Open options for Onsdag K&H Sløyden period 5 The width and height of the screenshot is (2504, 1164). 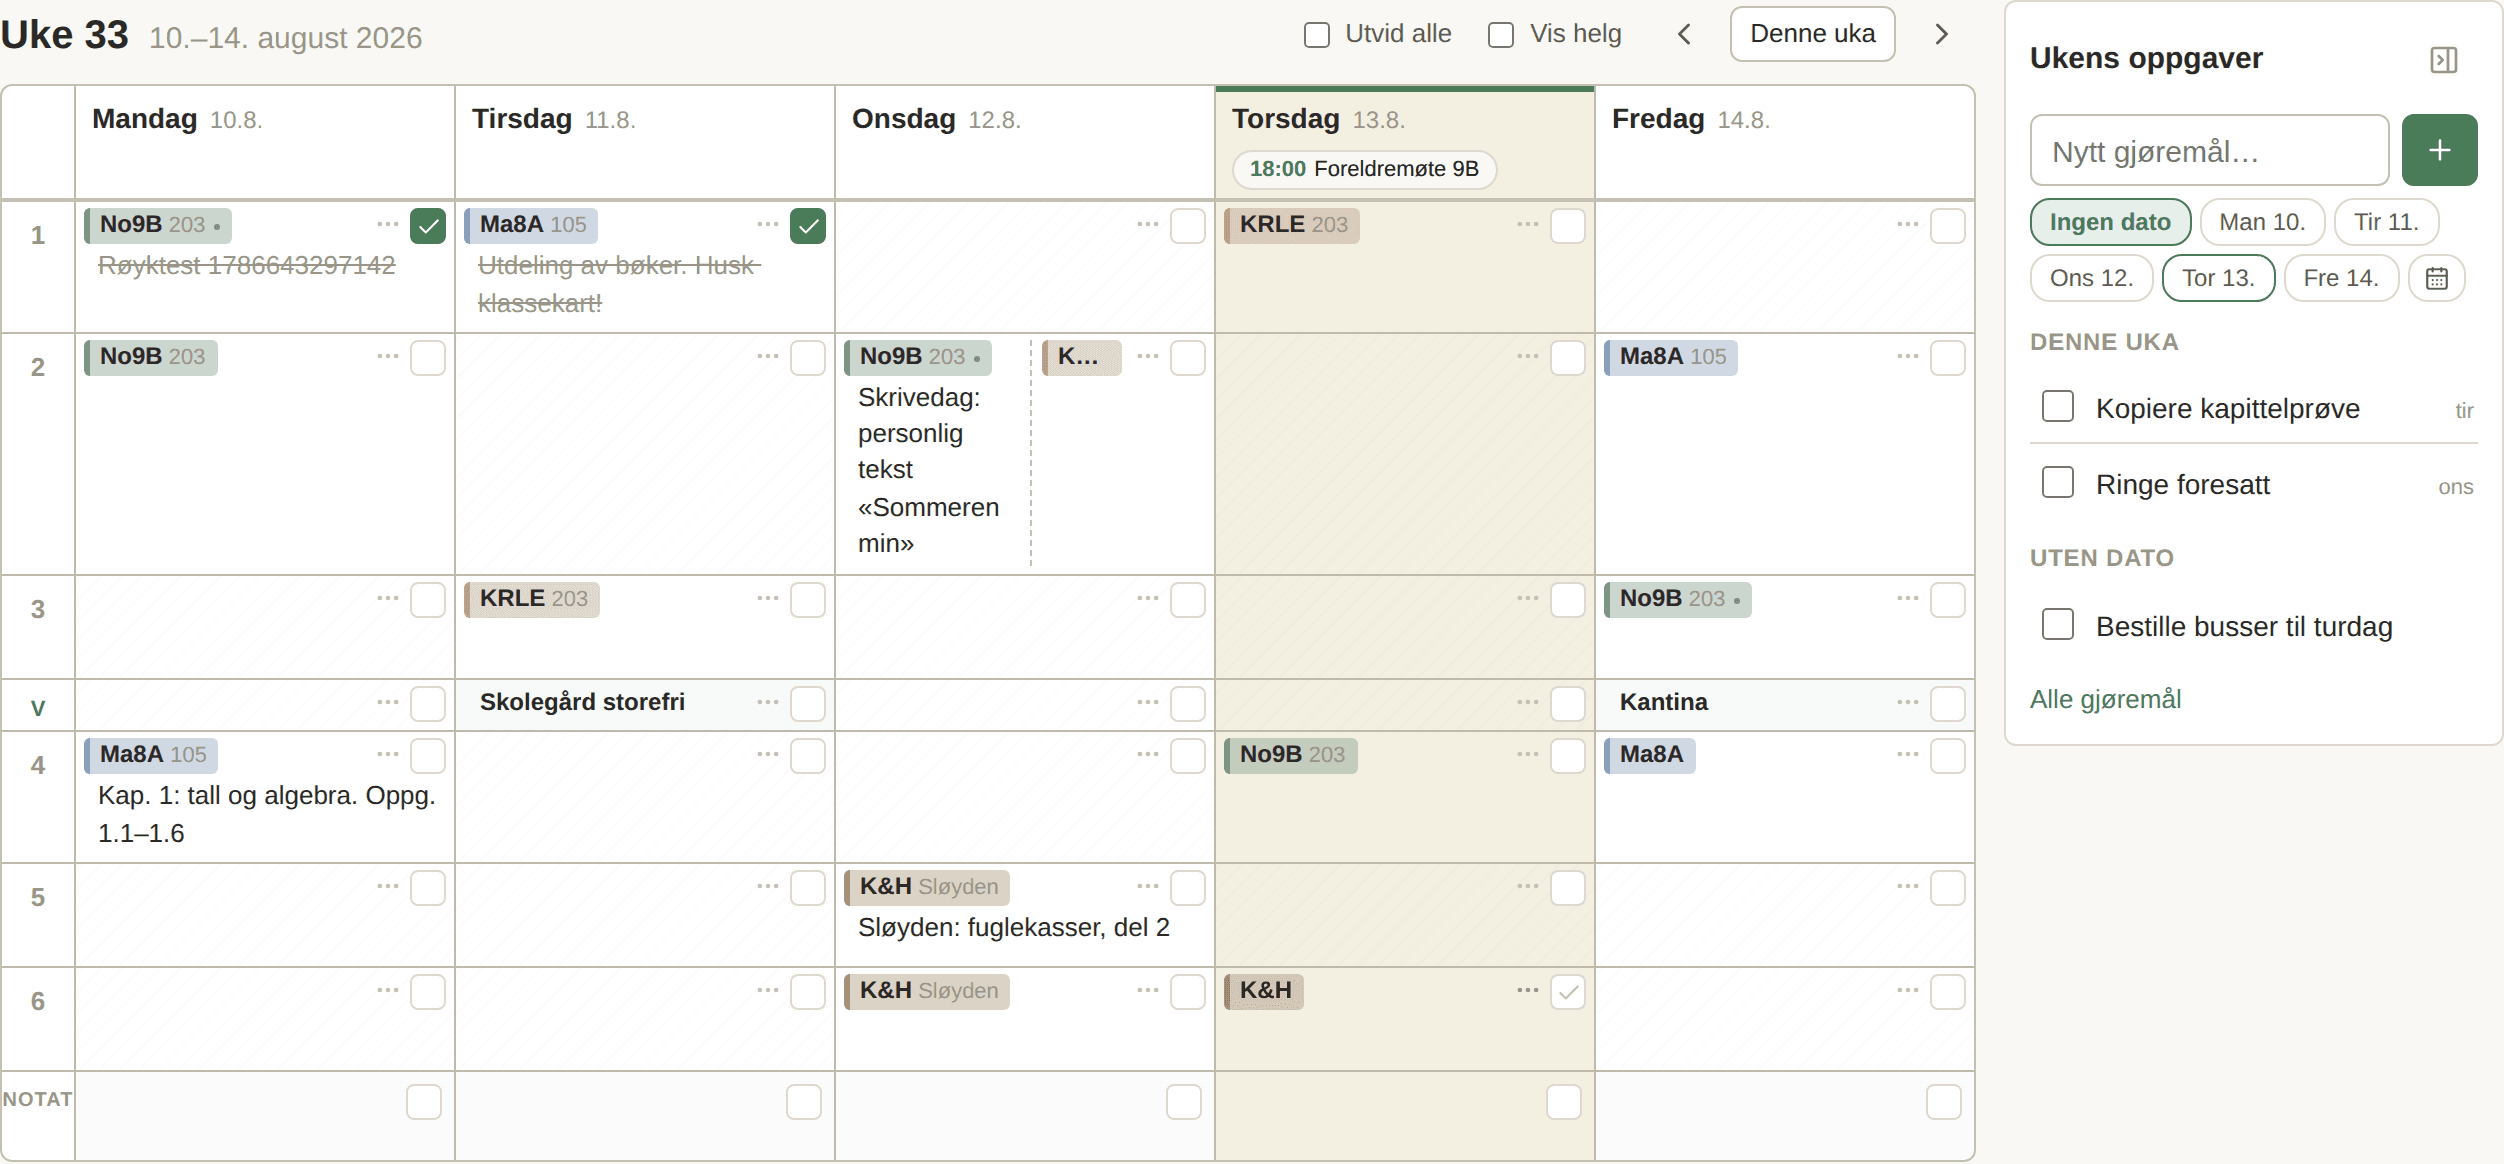coord(1147,887)
